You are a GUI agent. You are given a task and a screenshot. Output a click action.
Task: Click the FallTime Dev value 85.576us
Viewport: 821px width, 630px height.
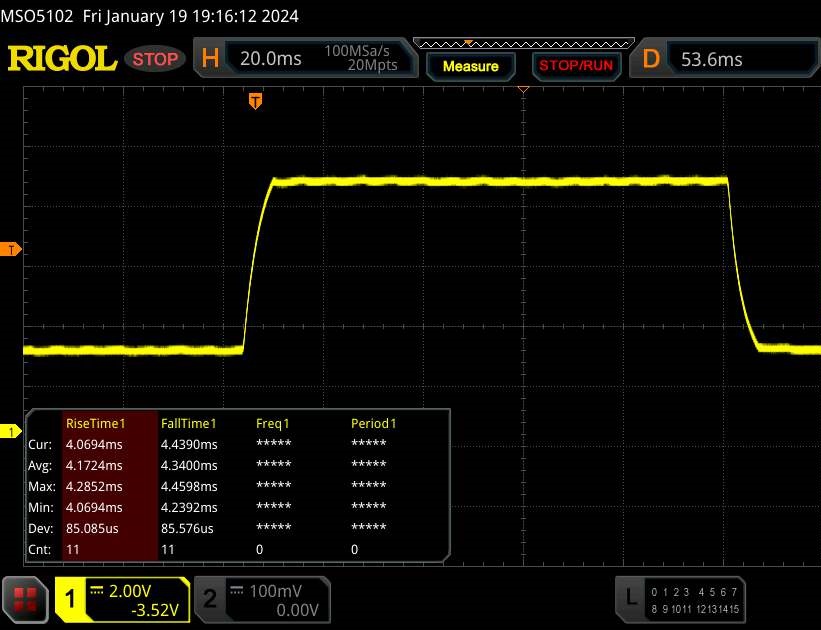tap(187, 528)
